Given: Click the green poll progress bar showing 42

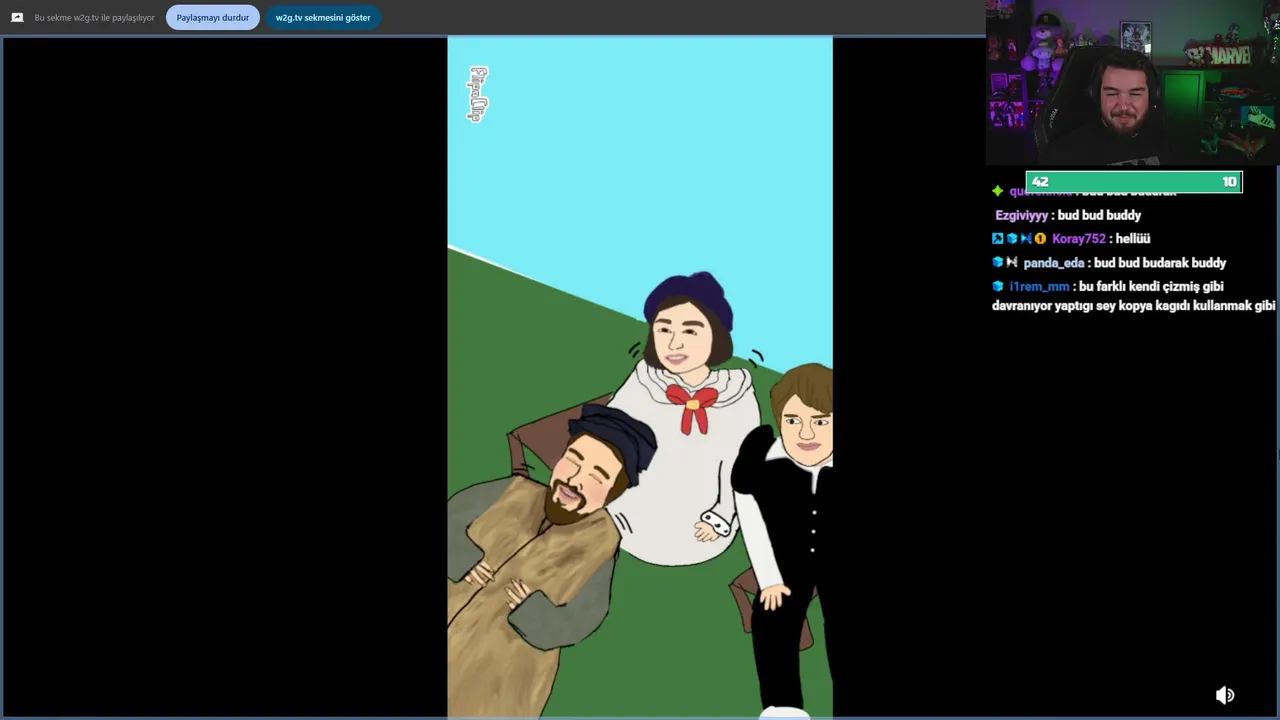Looking at the screenshot, I should pyautogui.click(x=1134, y=182).
